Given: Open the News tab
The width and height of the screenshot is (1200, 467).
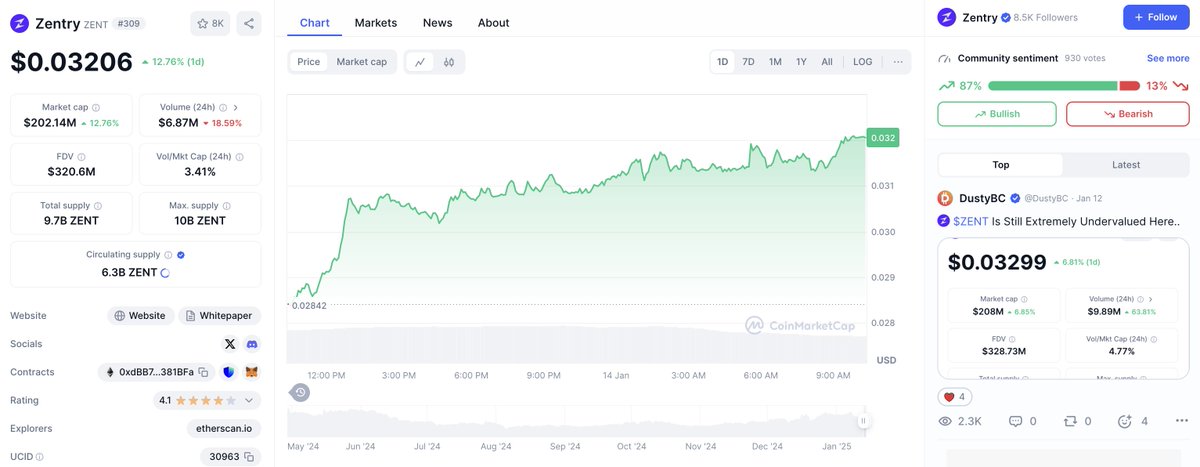Looking at the screenshot, I should (x=437, y=23).
